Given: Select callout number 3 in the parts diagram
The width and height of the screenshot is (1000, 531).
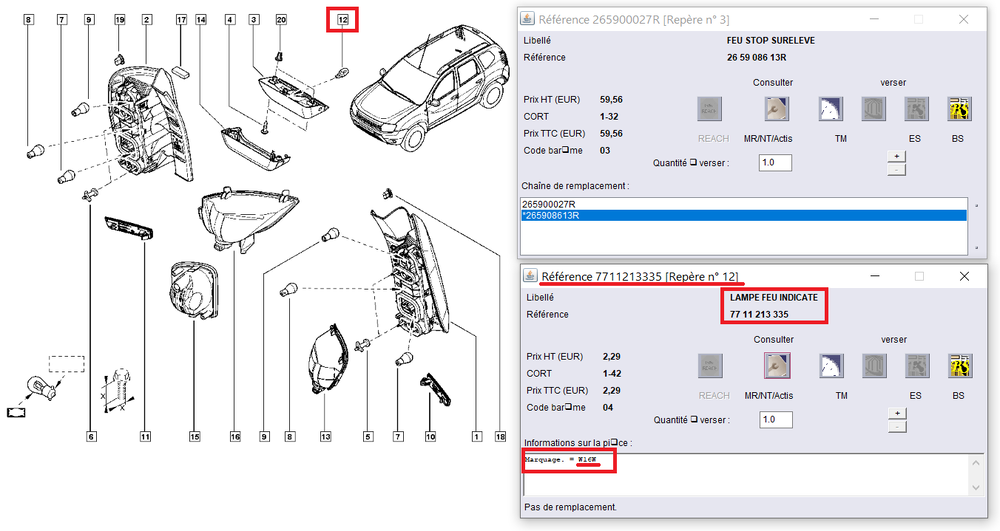Looking at the screenshot, I should tap(254, 20).
